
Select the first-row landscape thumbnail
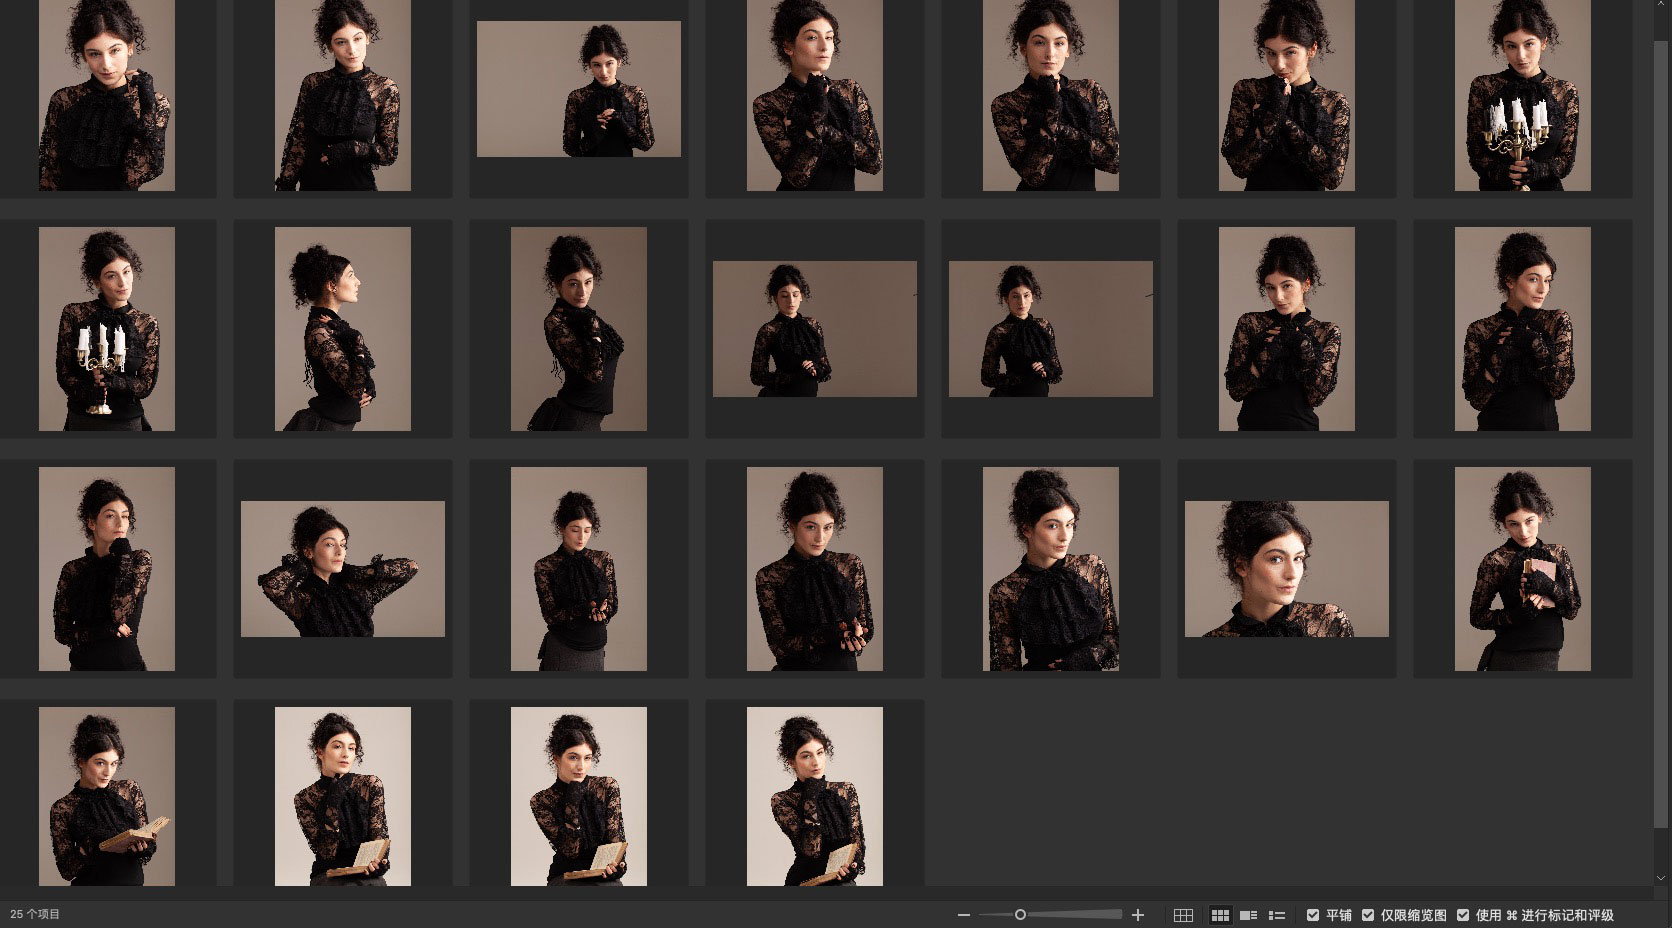click(578, 89)
